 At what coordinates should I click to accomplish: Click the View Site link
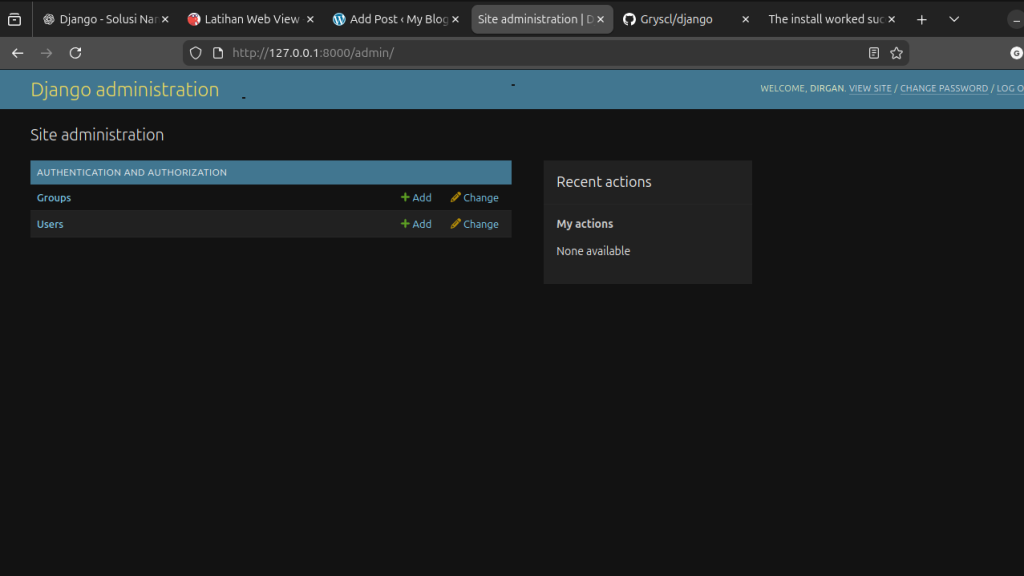tap(870, 89)
